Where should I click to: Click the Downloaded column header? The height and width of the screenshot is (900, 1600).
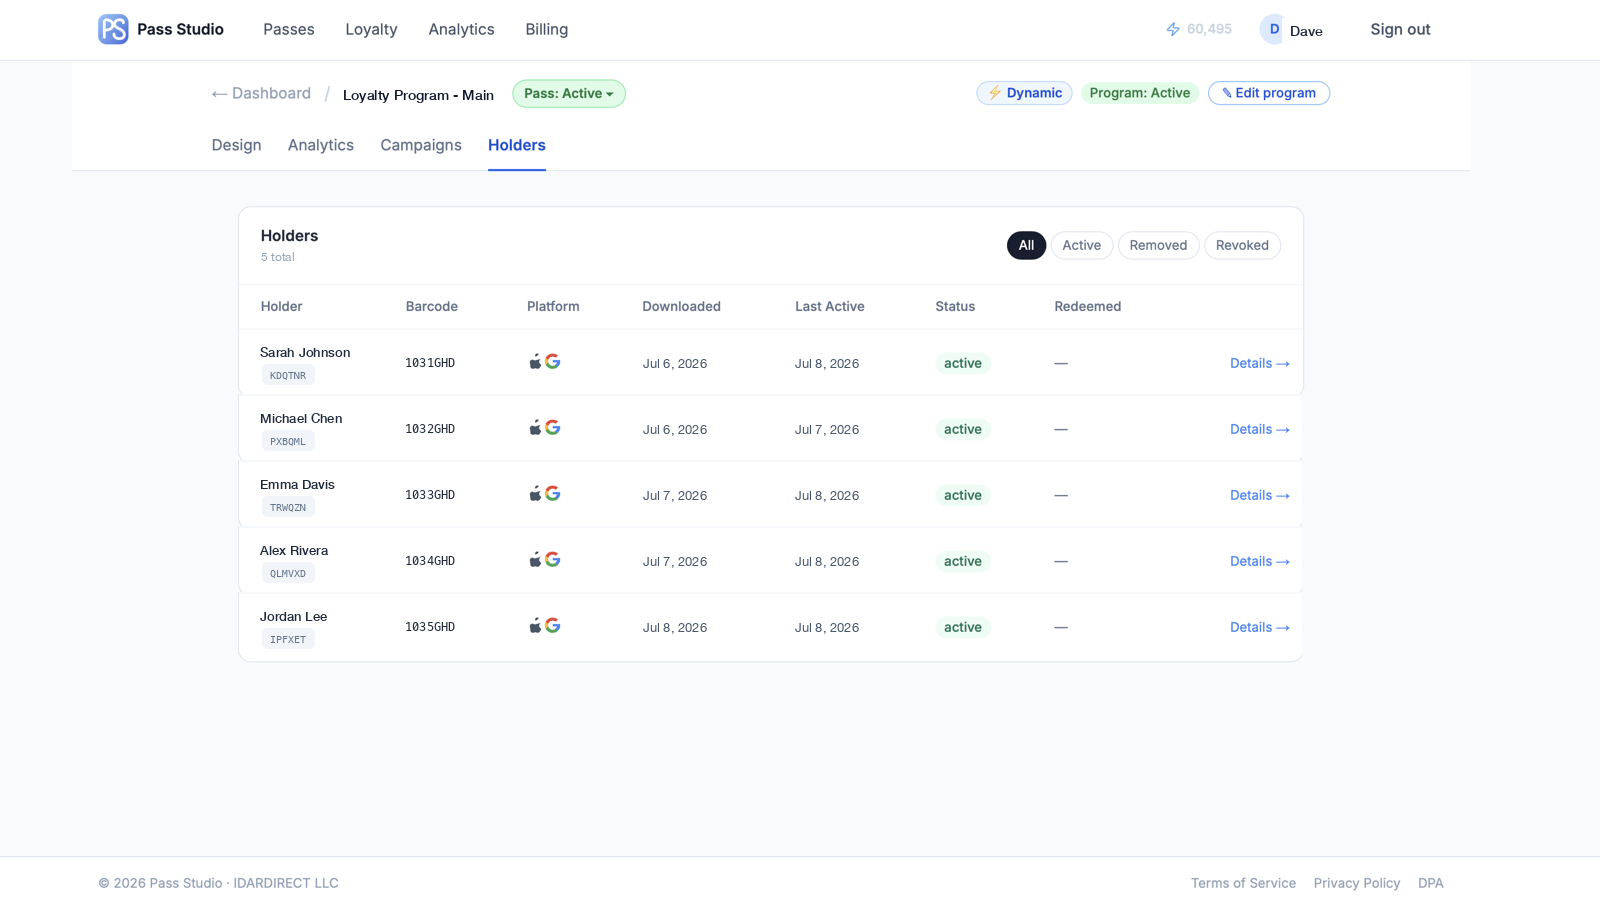tap(681, 307)
